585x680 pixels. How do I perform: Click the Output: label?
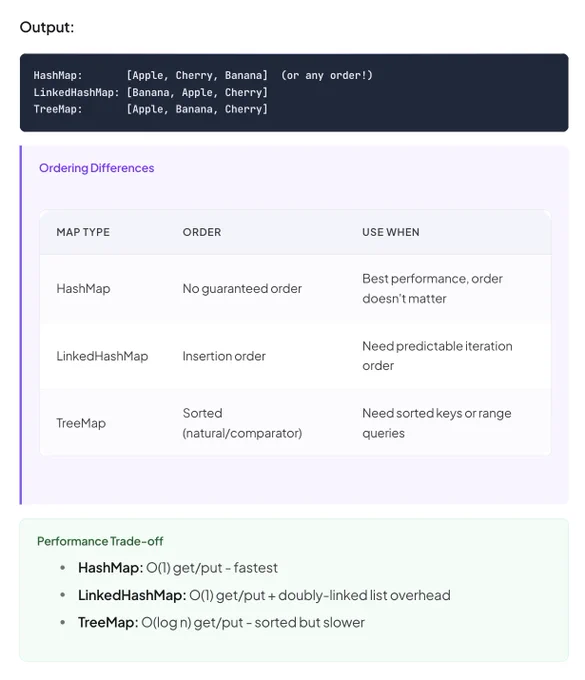point(47,27)
